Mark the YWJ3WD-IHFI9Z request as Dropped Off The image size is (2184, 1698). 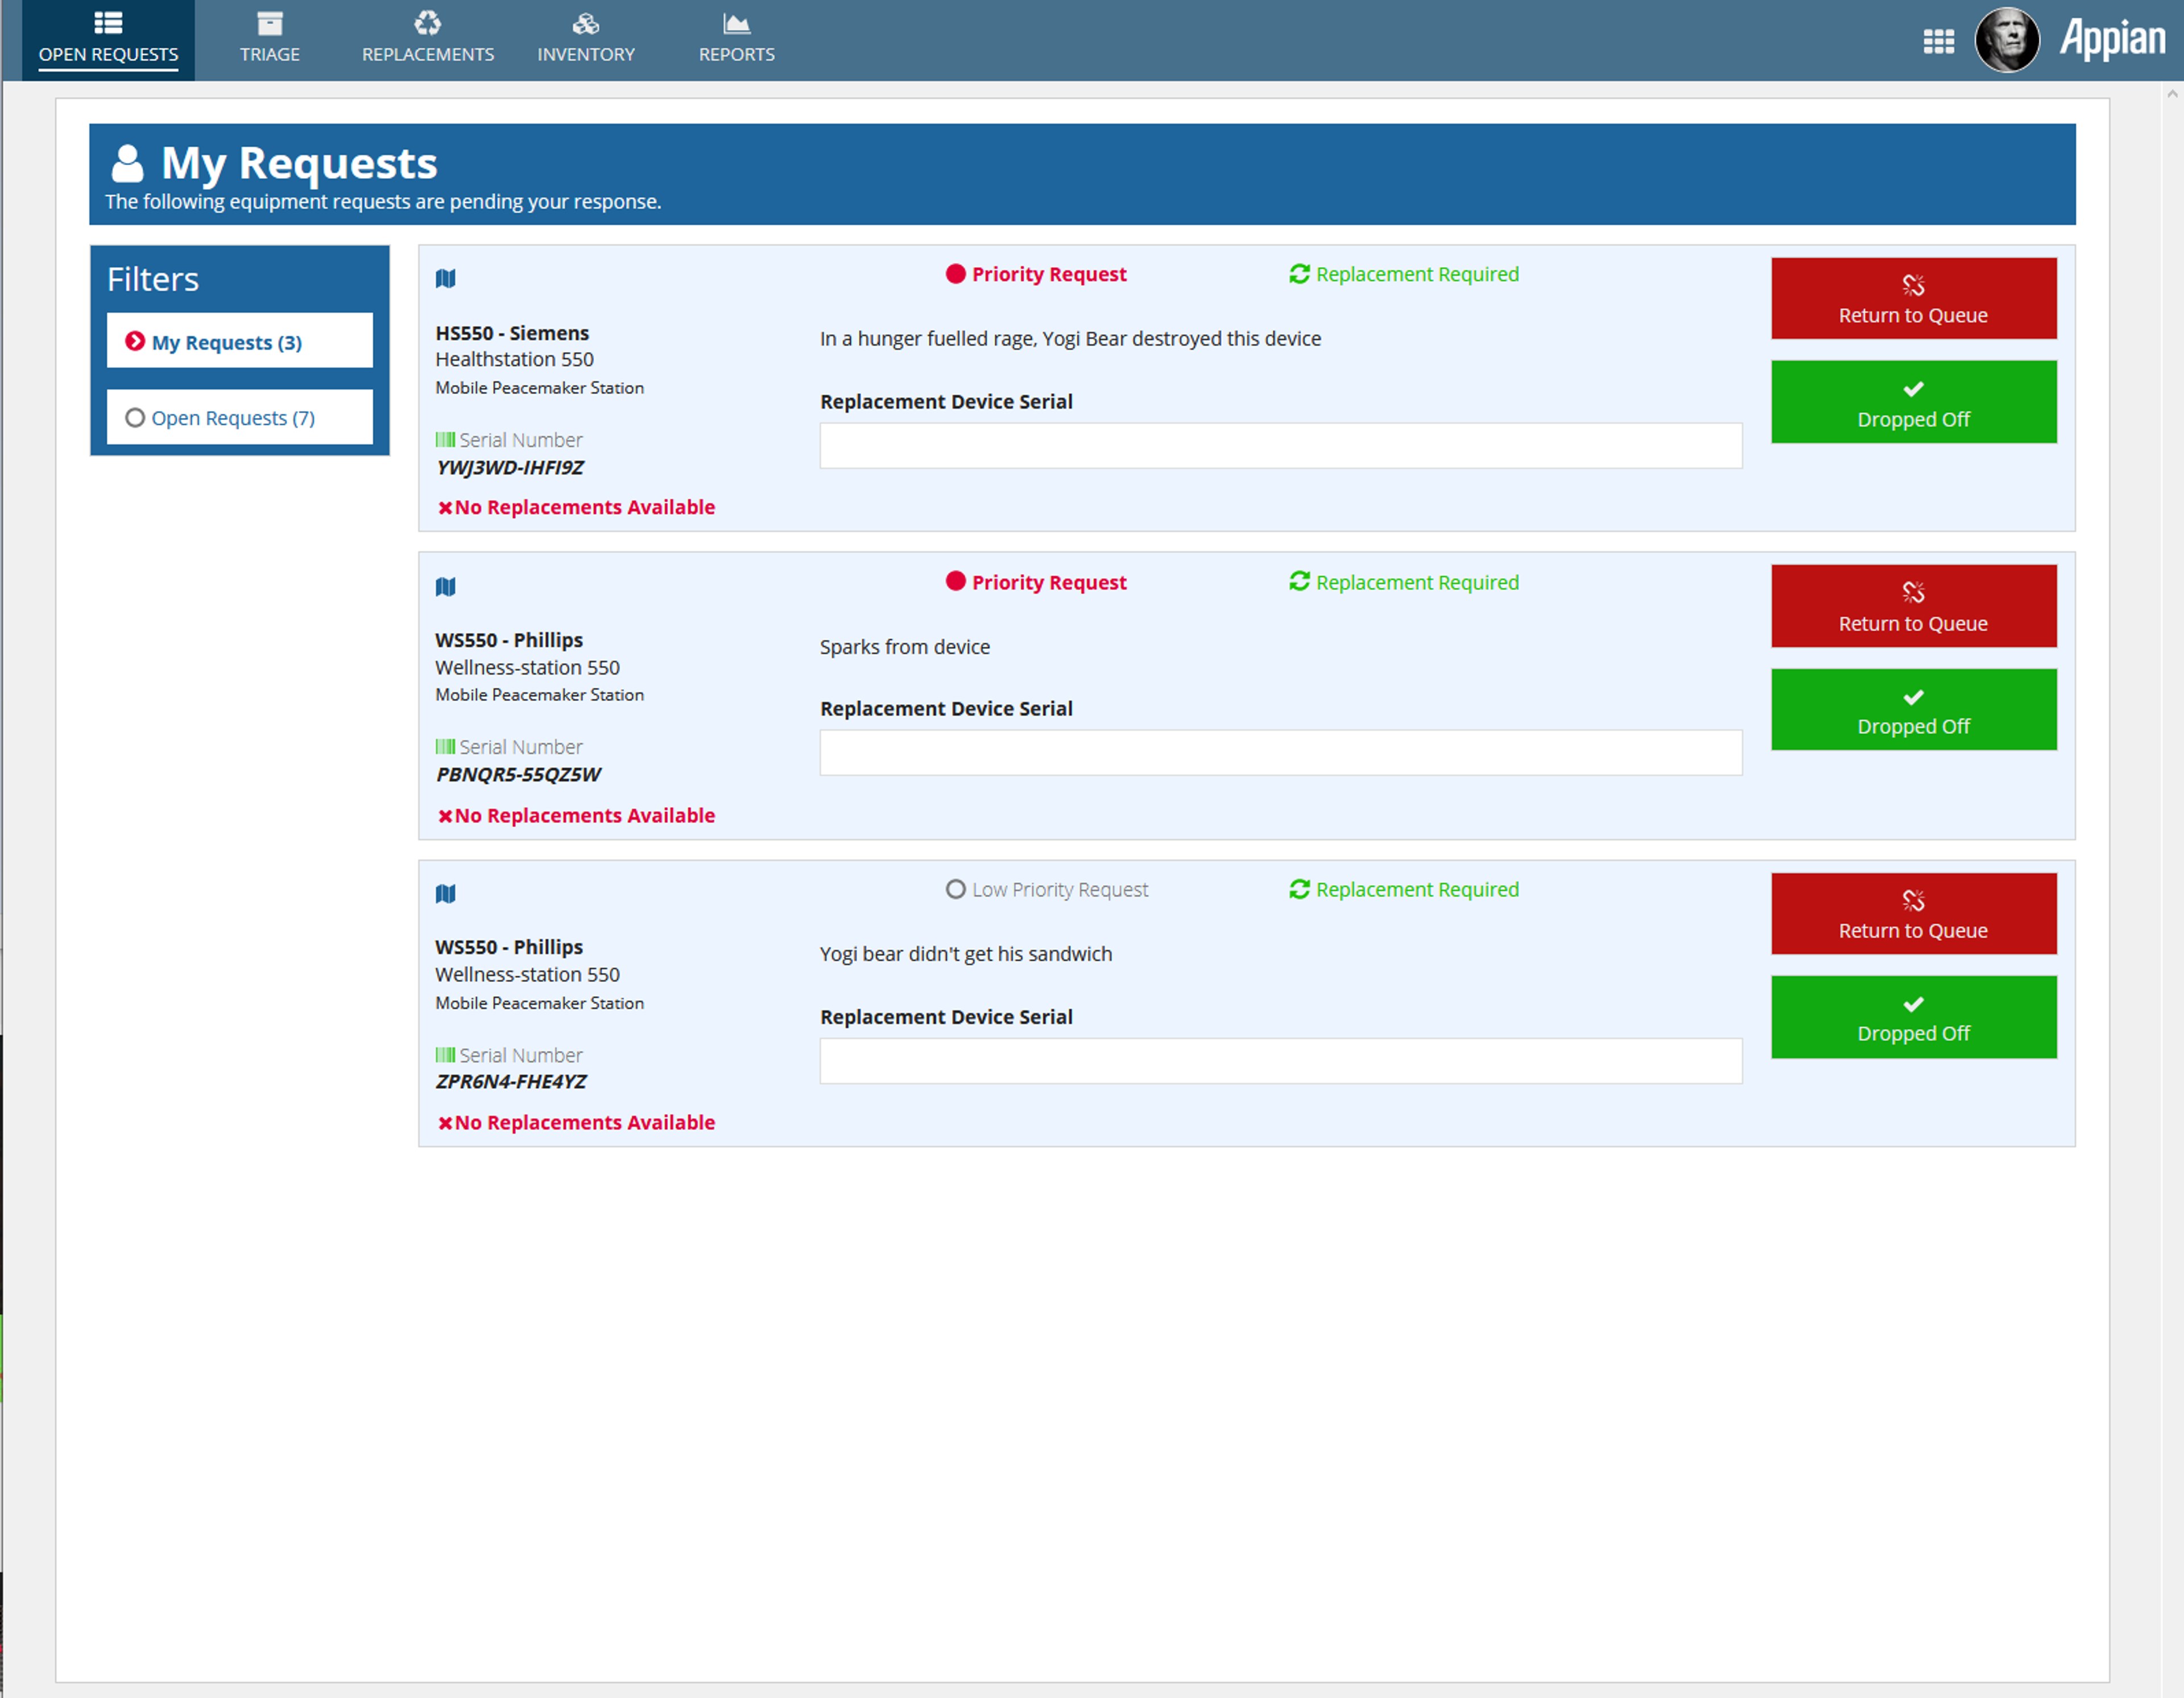point(1913,402)
